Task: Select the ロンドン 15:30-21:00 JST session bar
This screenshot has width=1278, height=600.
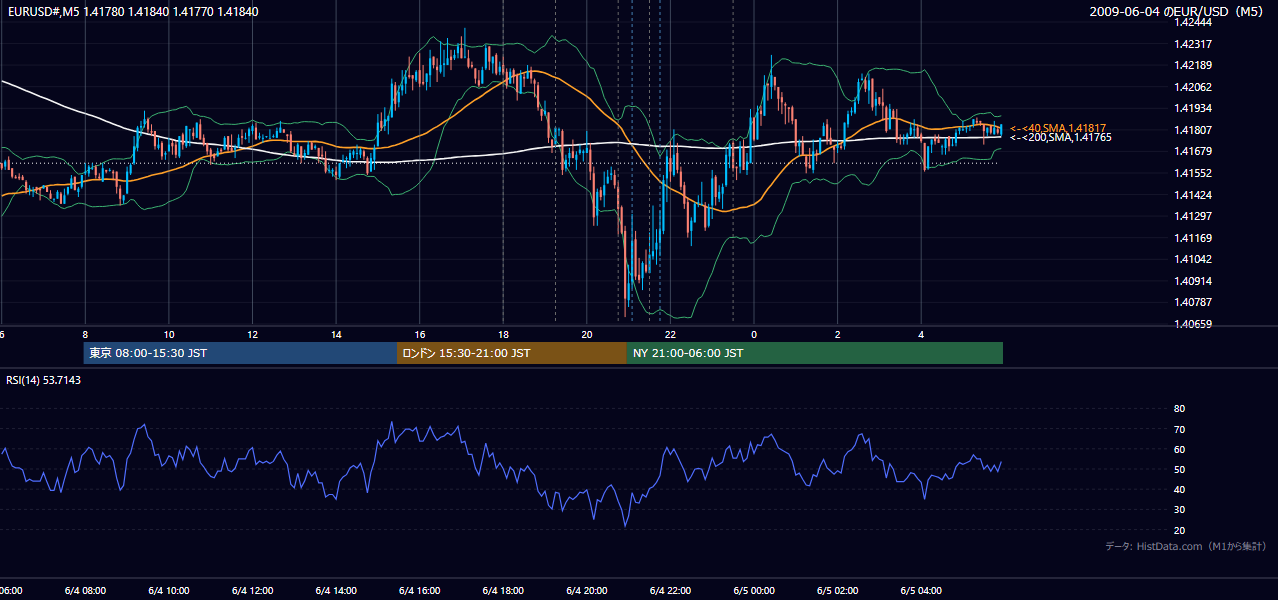Action: [x=512, y=353]
